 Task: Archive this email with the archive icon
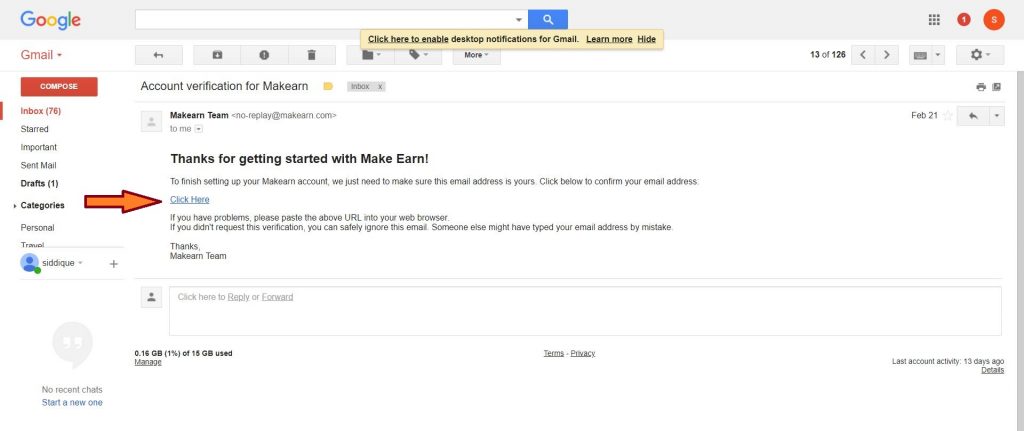point(217,55)
